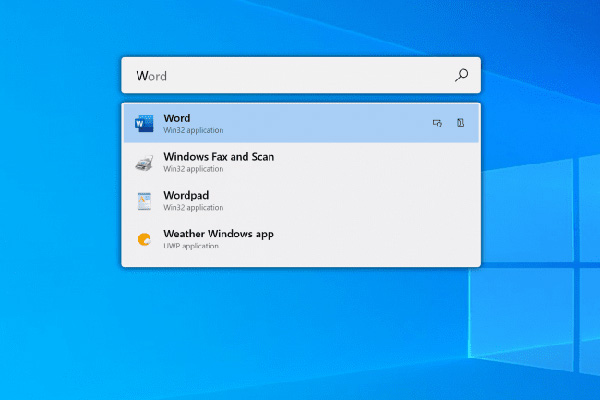The height and width of the screenshot is (400, 600).
Task: Click the "UWP application" subtitle under Weather
Action: click(191, 245)
